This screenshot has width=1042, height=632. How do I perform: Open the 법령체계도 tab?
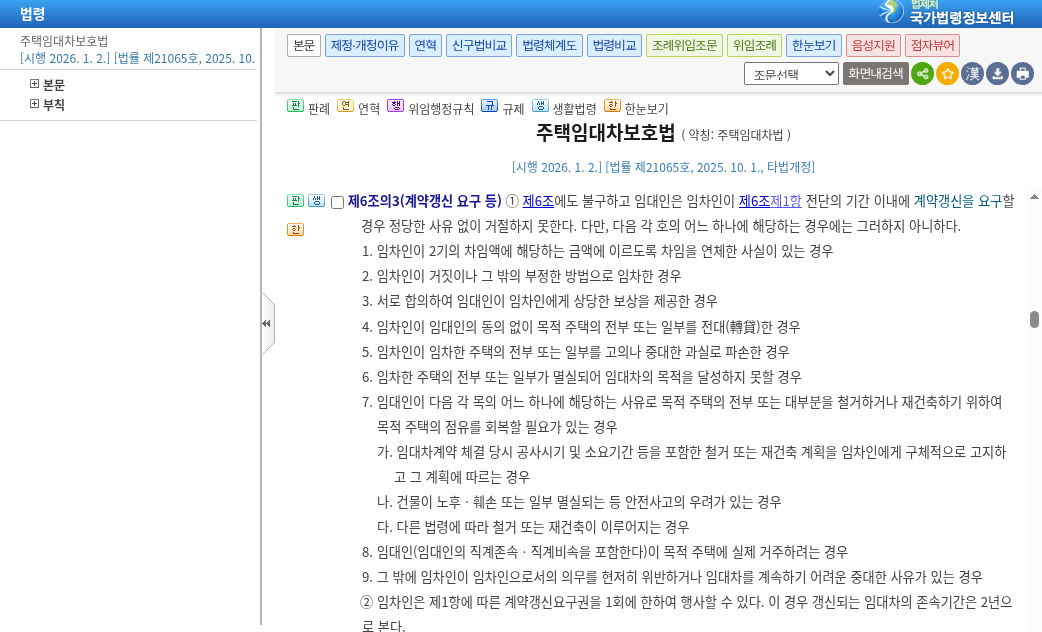(x=550, y=45)
